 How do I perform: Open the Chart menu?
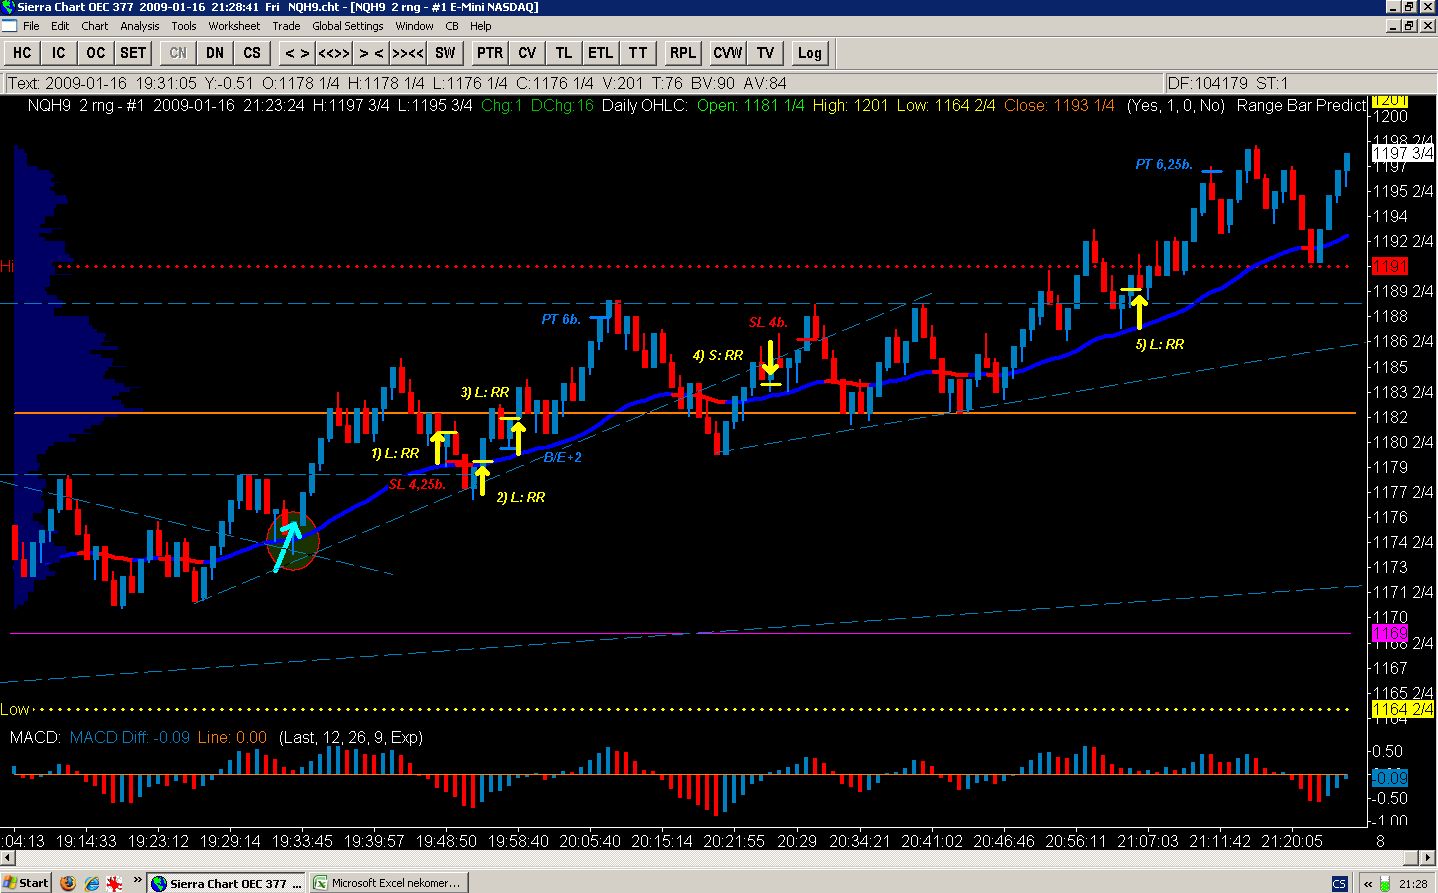95,26
